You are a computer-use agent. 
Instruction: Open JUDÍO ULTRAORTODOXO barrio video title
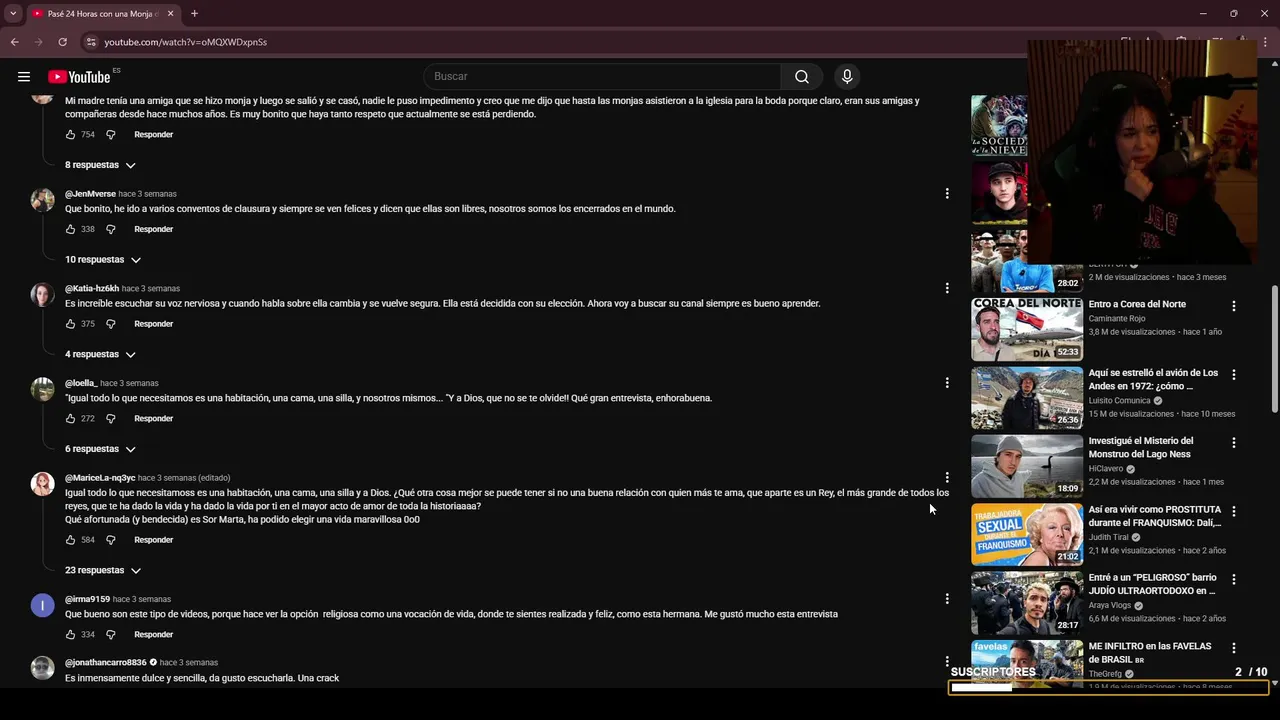click(1153, 584)
